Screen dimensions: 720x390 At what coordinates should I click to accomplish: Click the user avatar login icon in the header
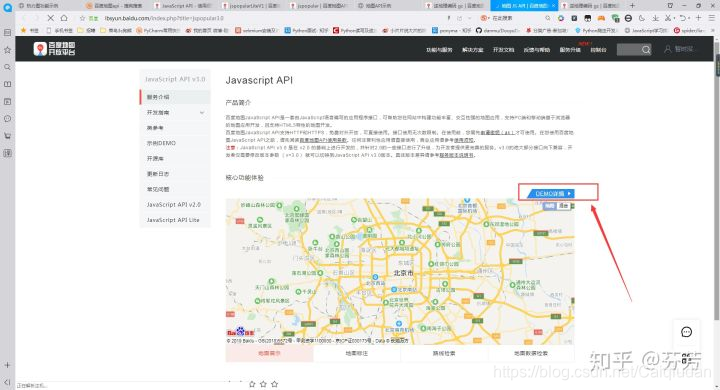click(x=668, y=49)
